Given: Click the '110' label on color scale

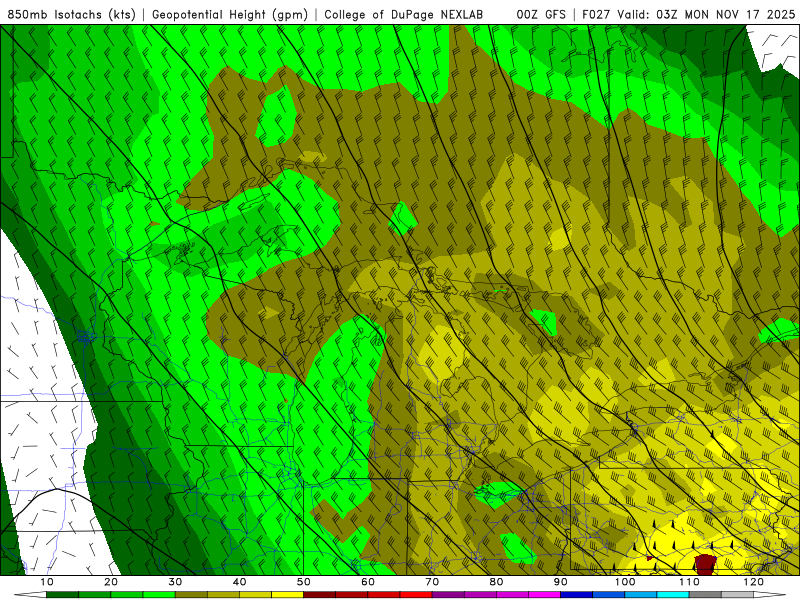Looking at the screenshot, I should click(x=689, y=582).
